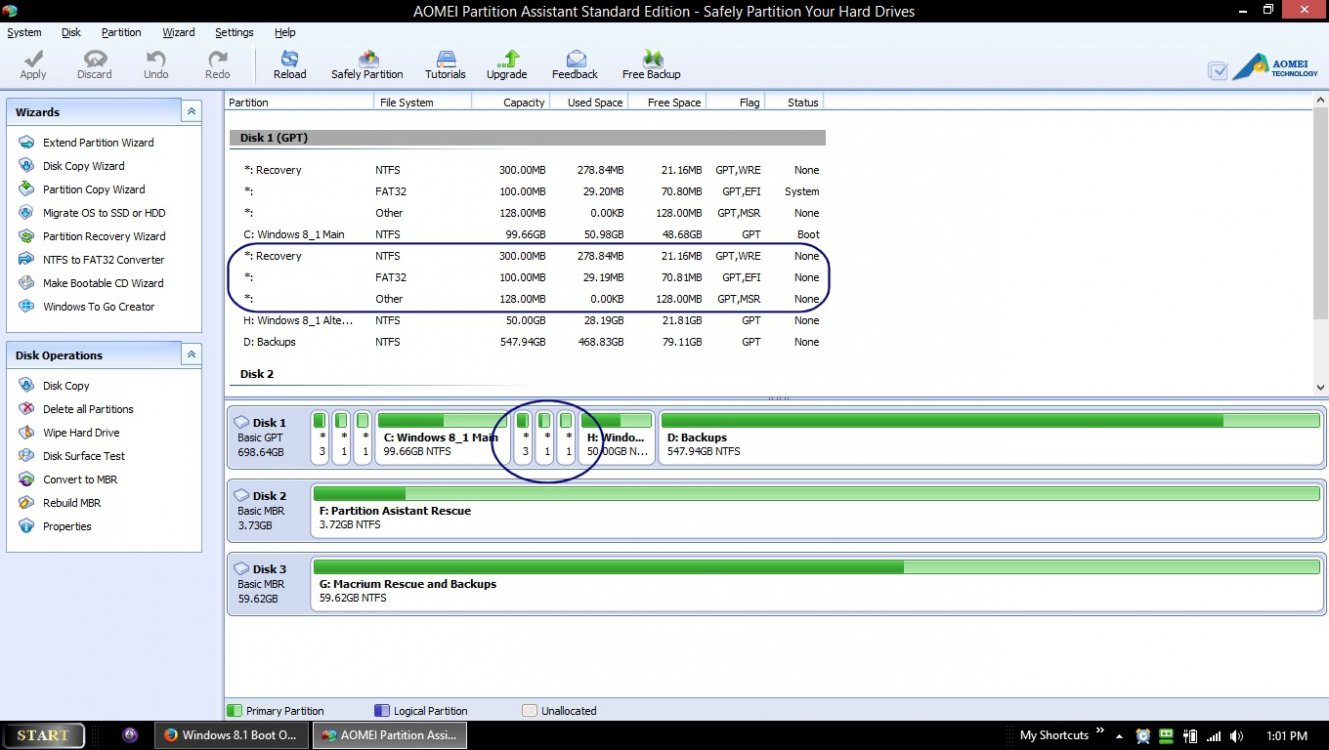The height and width of the screenshot is (750, 1329).
Task: Collapse the Wizards panel
Action: click(x=191, y=112)
